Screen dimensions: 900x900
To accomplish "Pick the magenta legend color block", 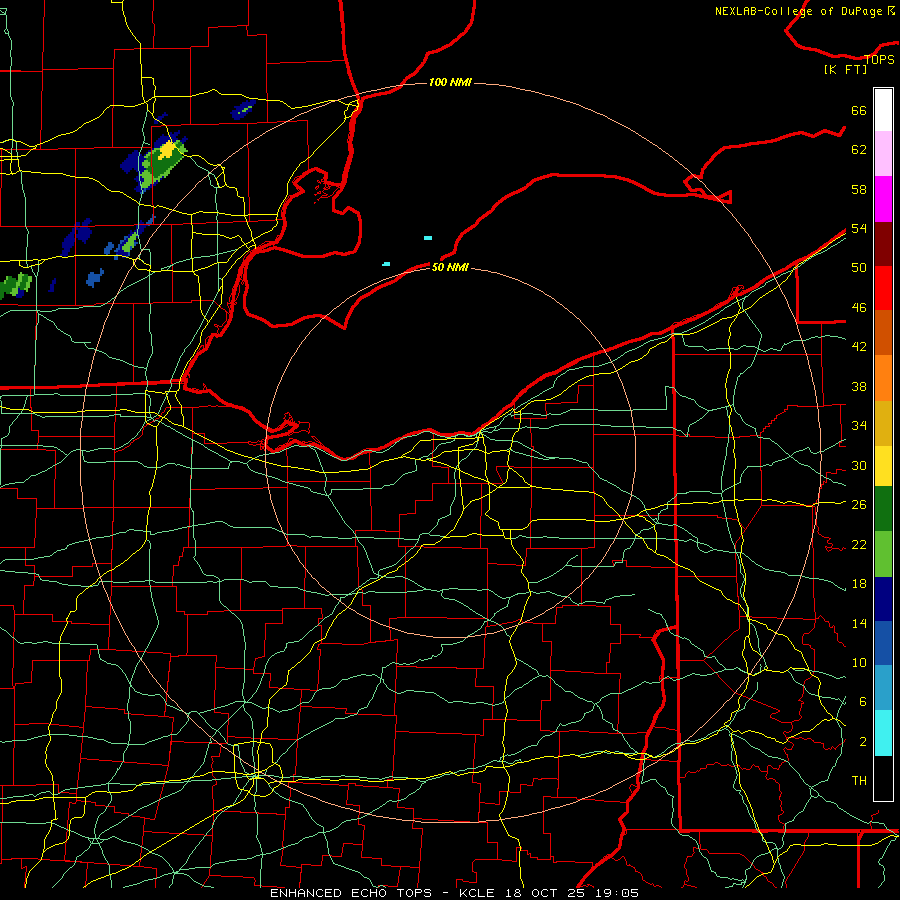I will [x=883, y=199].
